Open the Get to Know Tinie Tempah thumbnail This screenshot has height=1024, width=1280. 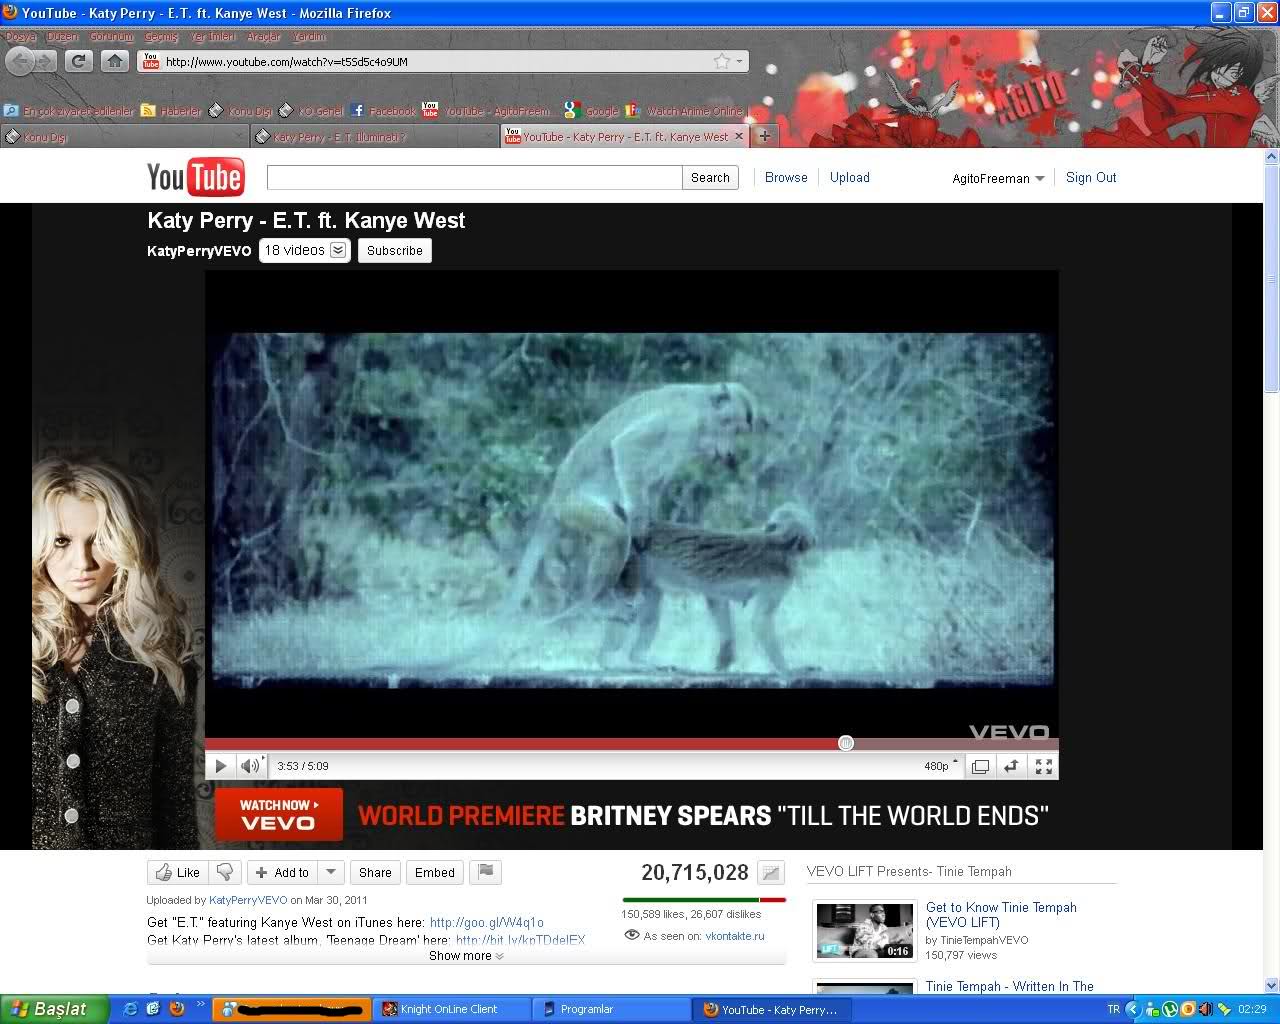pos(864,930)
